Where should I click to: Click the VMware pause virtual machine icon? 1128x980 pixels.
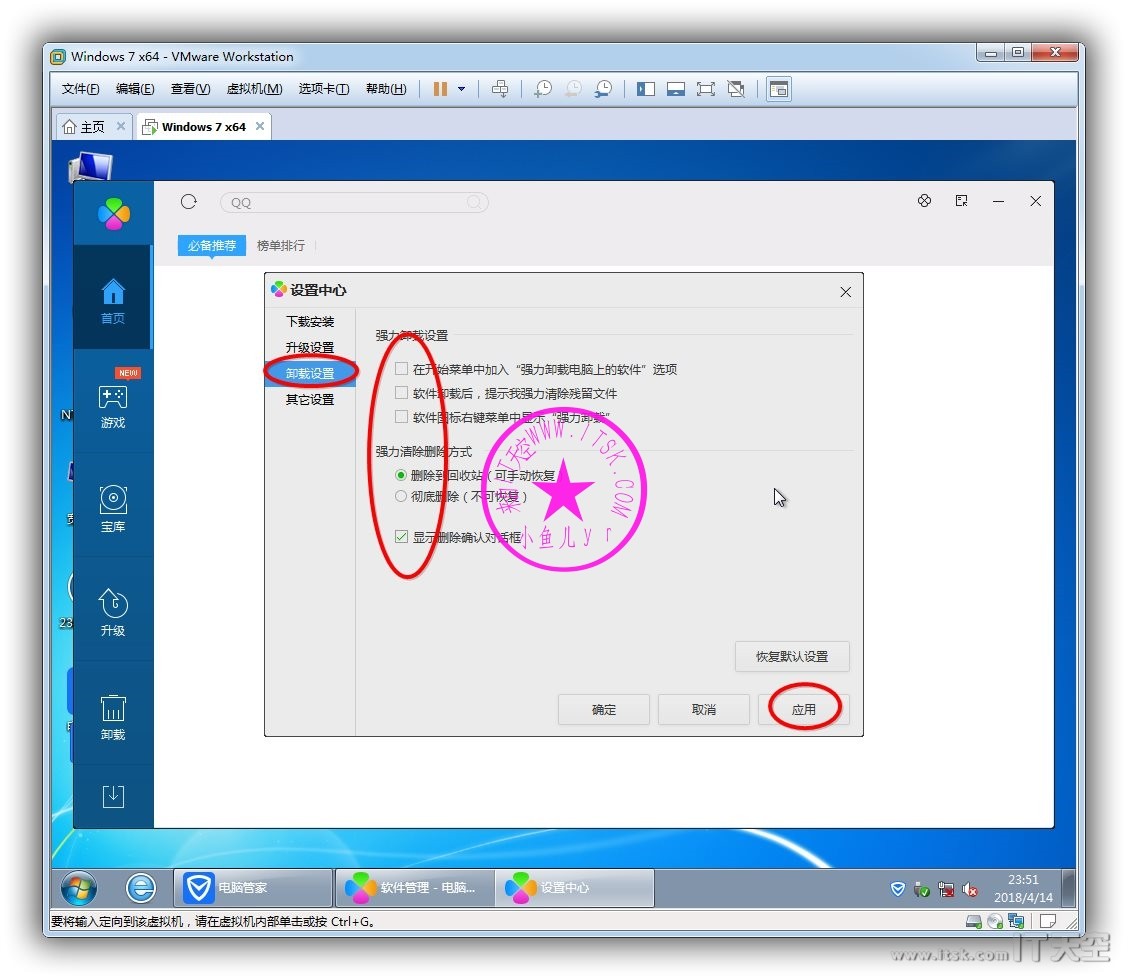[440, 89]
